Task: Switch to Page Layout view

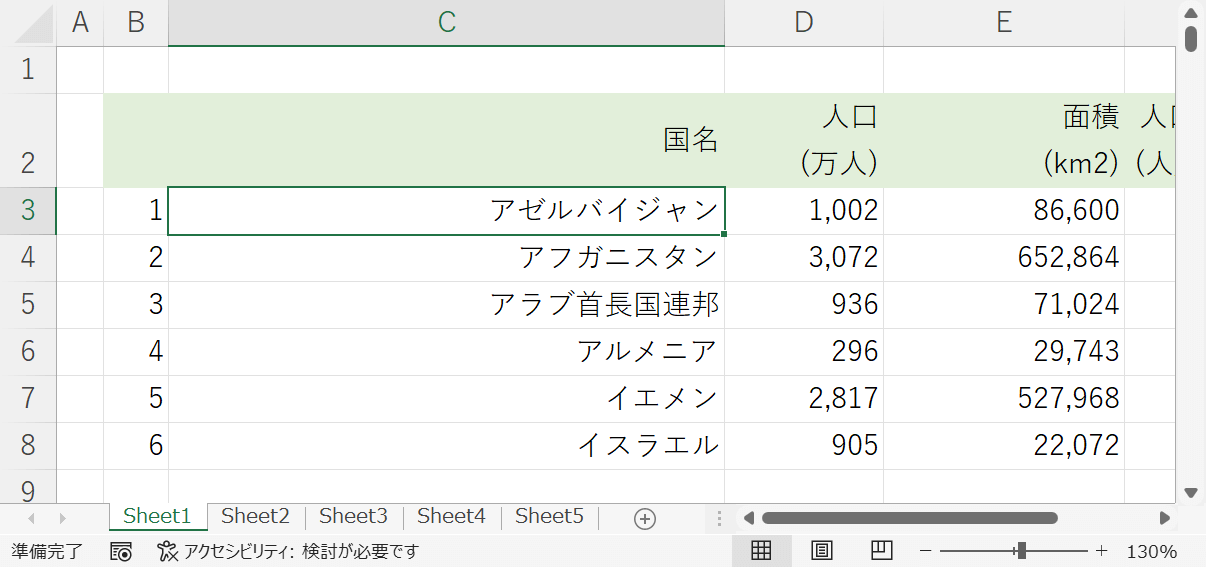Action: click(x=821, y=551)
